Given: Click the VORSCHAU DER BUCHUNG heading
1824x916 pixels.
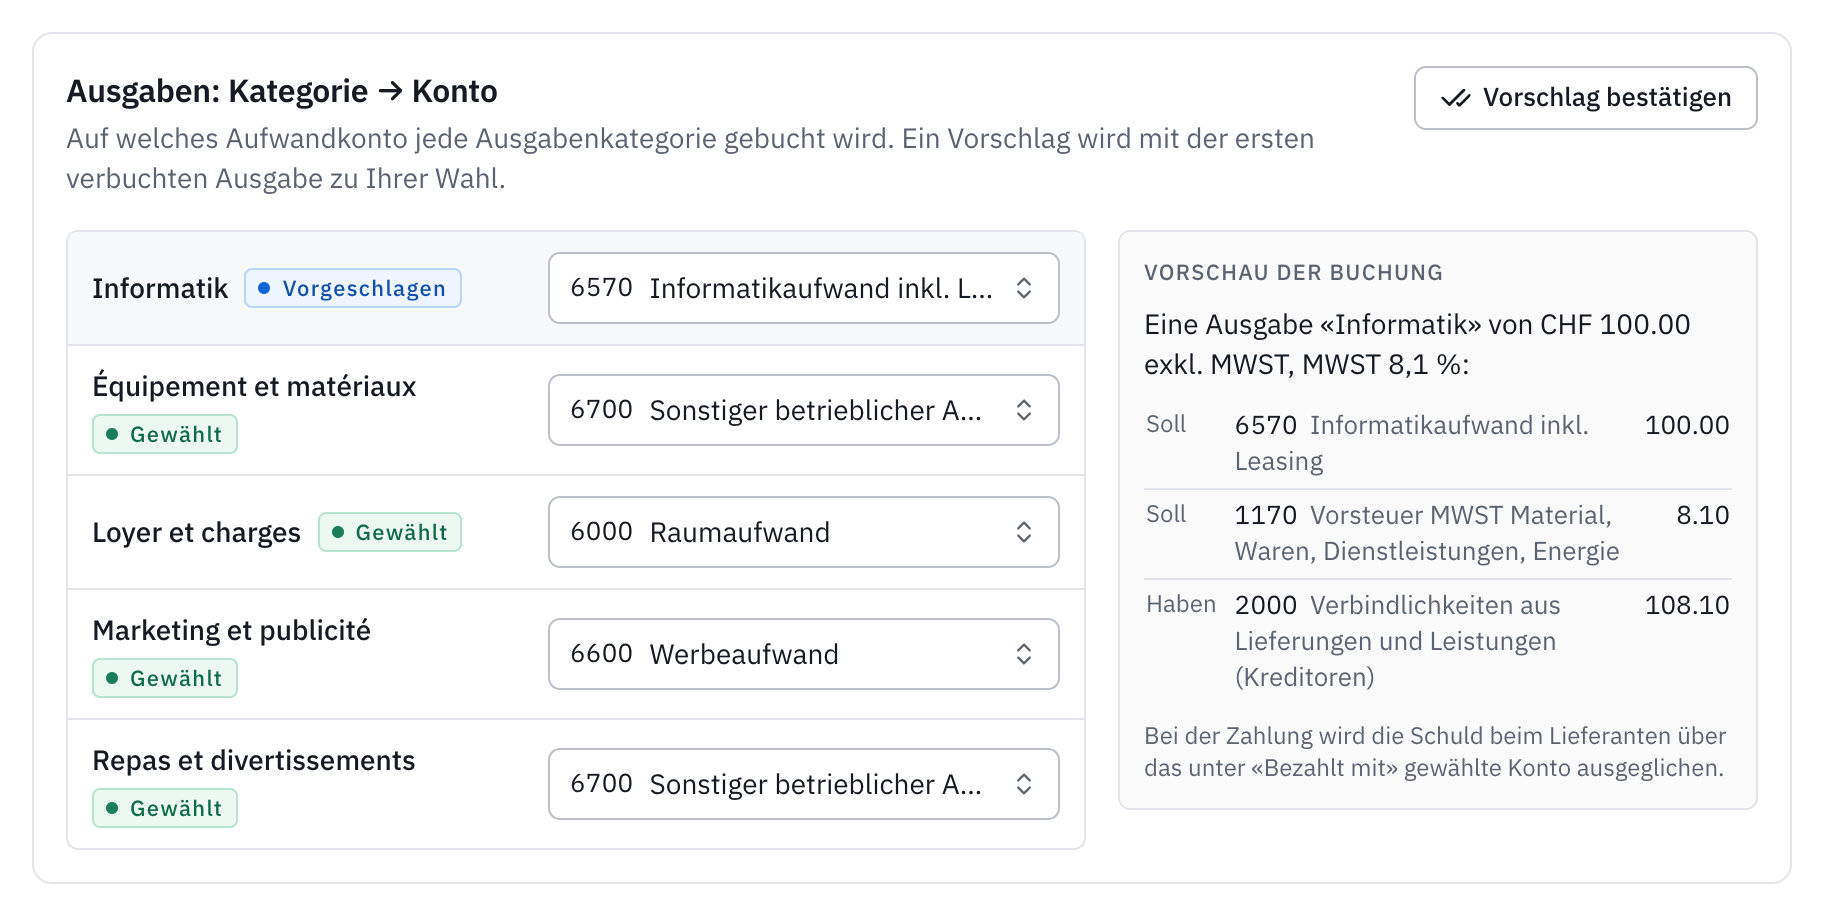Looking at the screenshot, I should click(x=1293, y=272).
